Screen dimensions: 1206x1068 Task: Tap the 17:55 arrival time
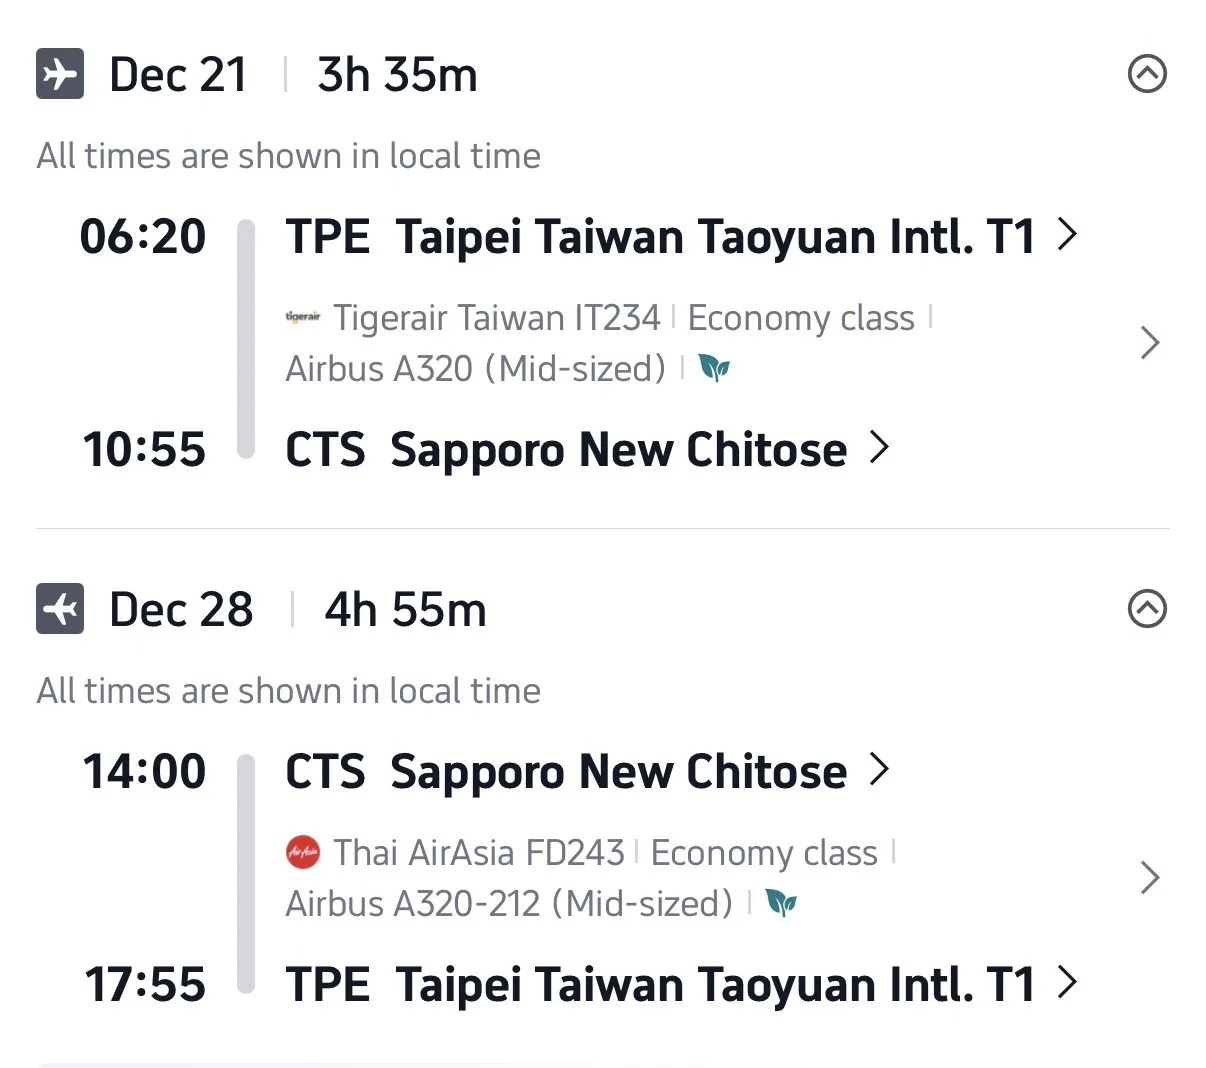(145, 985)
